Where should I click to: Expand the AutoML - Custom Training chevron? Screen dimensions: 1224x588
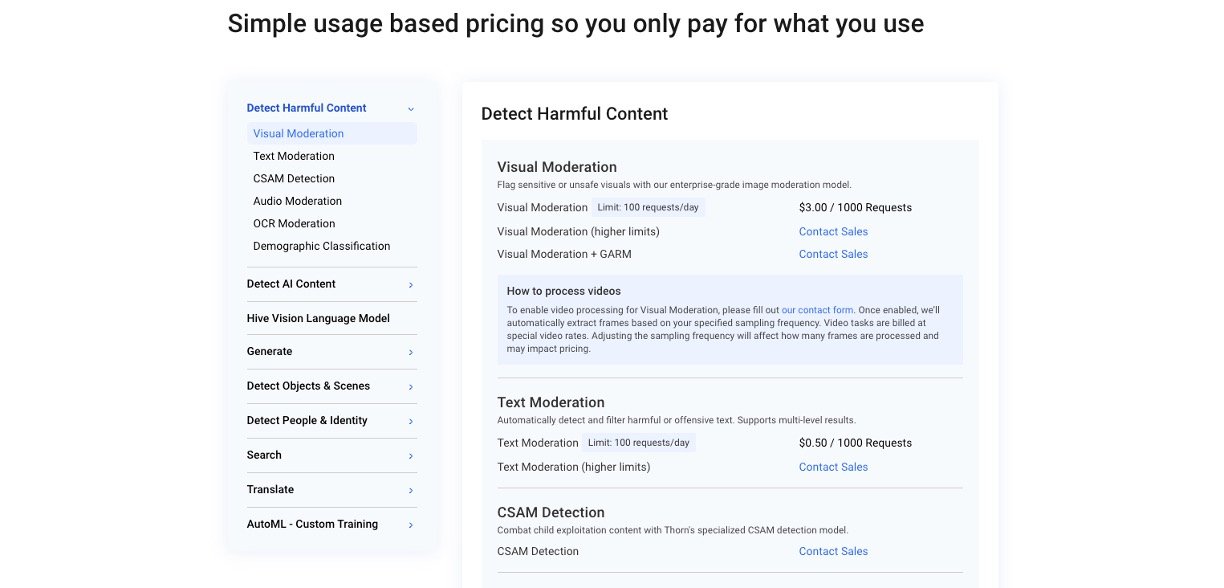(410, 525)
